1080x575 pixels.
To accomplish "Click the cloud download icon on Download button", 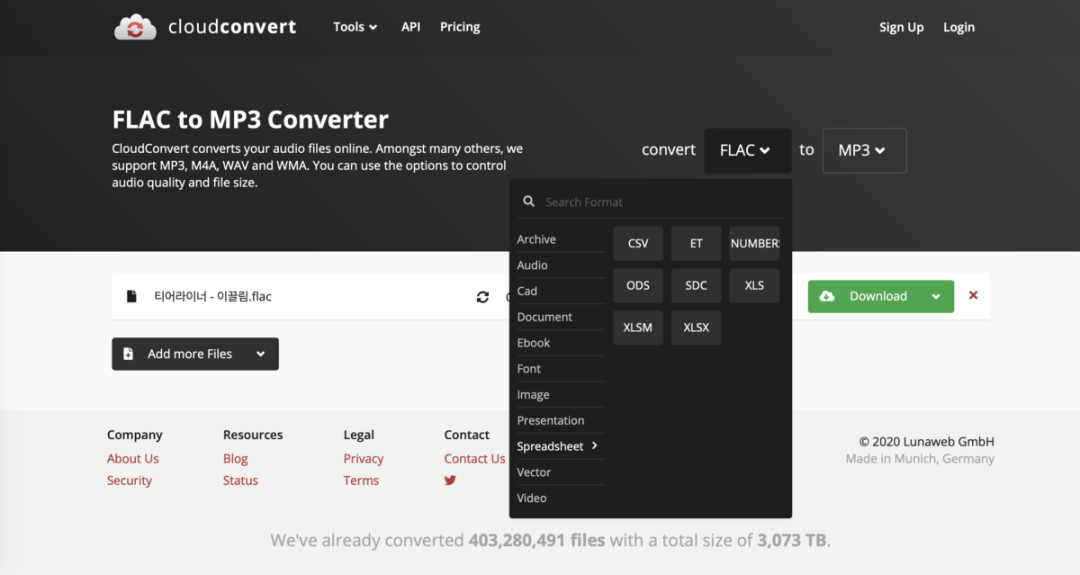I will (x=827, y=296).
